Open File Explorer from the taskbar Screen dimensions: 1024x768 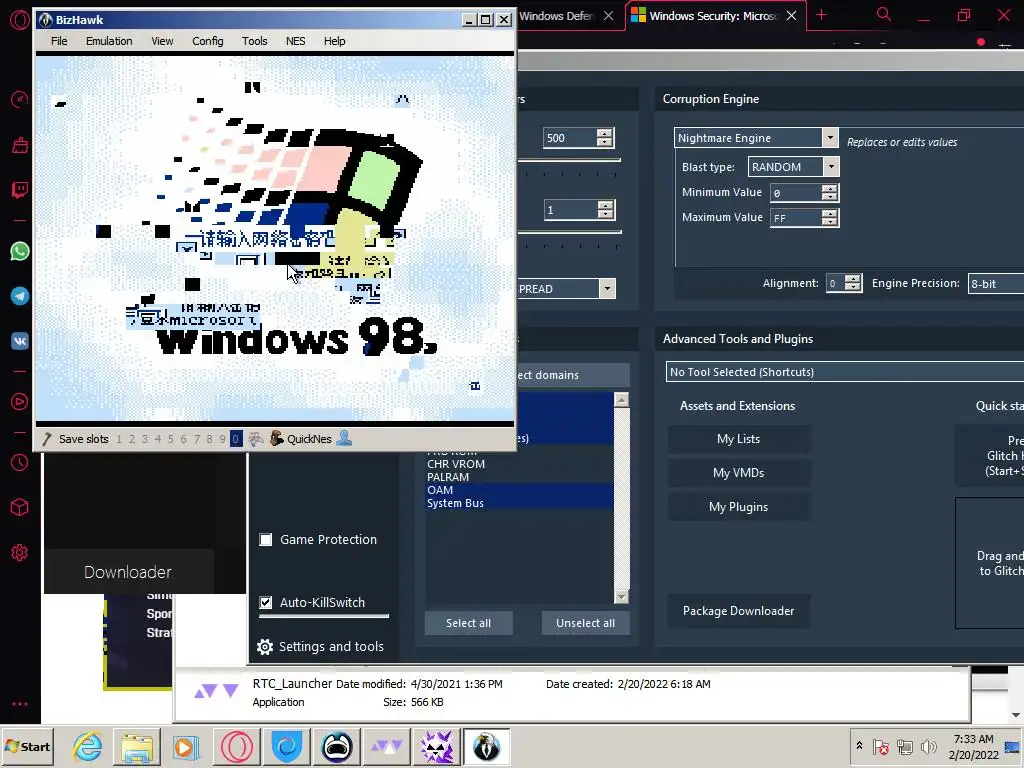(136, 746)
